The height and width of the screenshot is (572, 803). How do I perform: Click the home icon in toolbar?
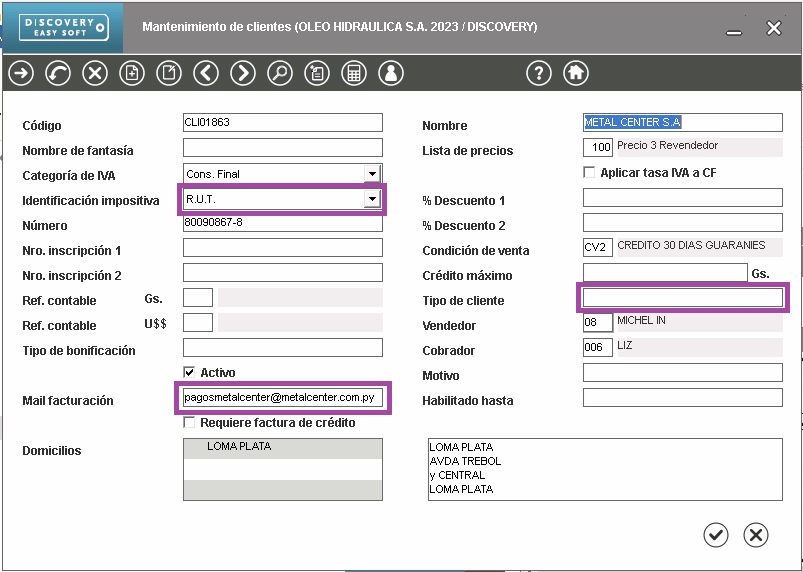click(x=575, y=73)
